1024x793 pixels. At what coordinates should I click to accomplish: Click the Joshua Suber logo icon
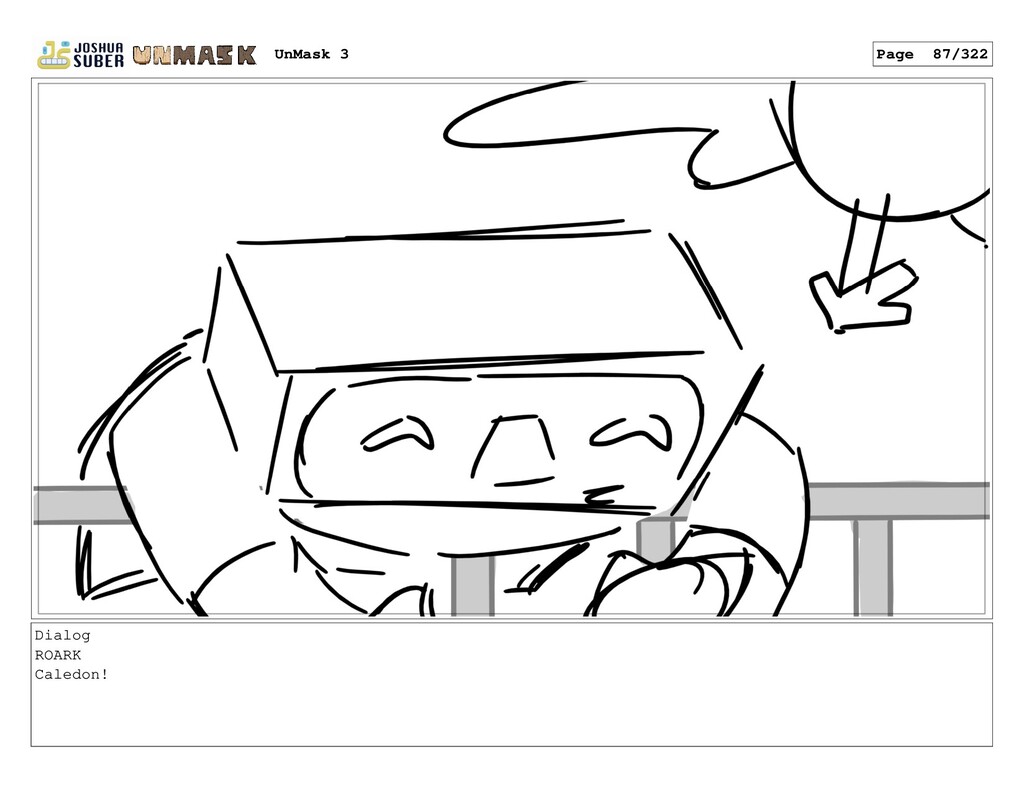click(x=80, y=55)
